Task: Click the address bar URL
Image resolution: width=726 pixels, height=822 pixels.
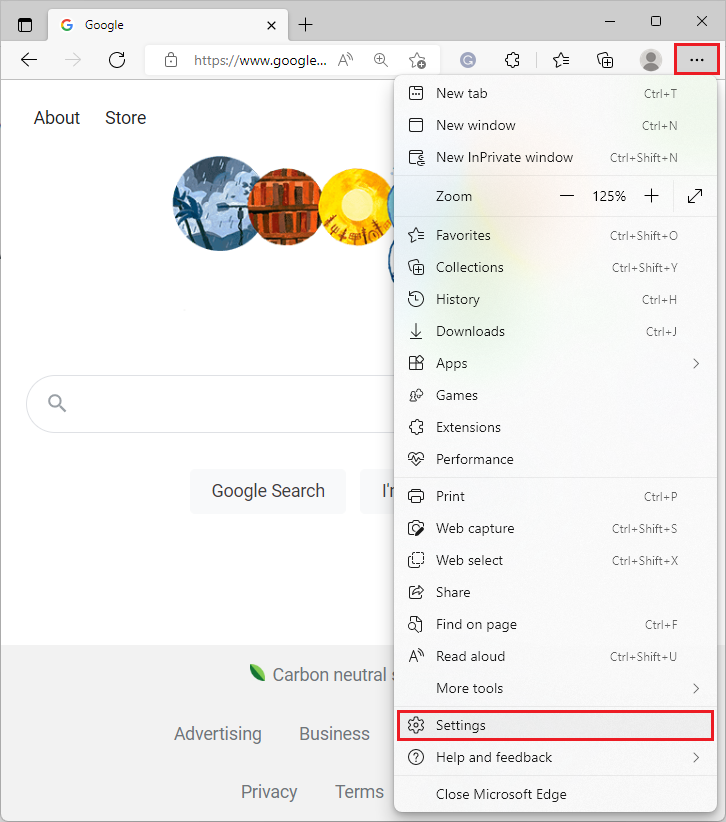Action: [x=260, y=60]
